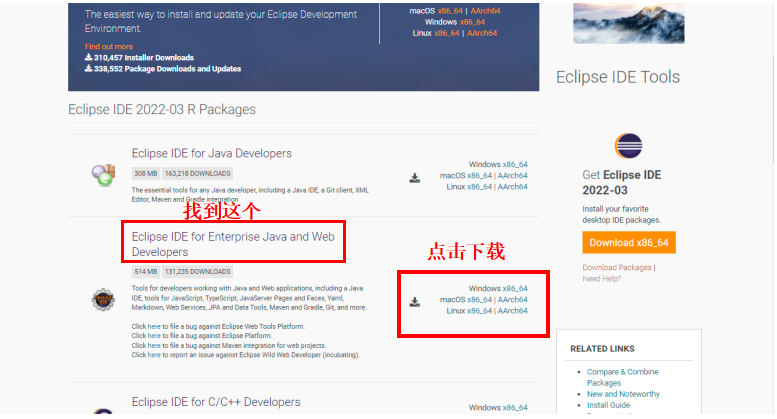Click the 131,235 DOWNLOADS badge
Viewport: 777px width, 419px height.
198,272
